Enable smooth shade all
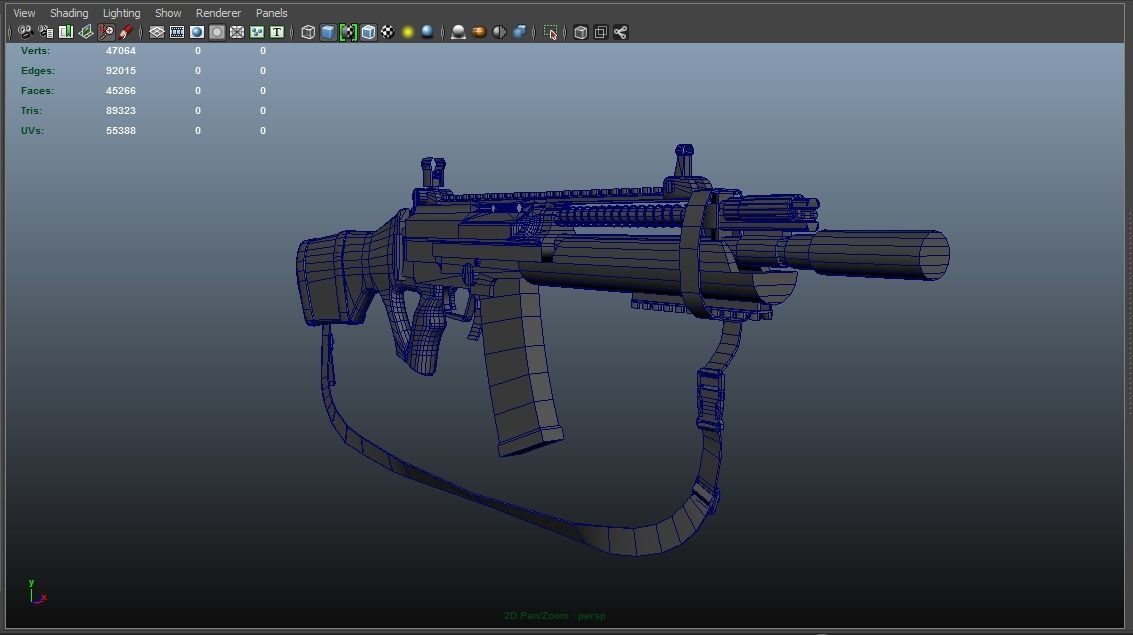 (330, 32)
